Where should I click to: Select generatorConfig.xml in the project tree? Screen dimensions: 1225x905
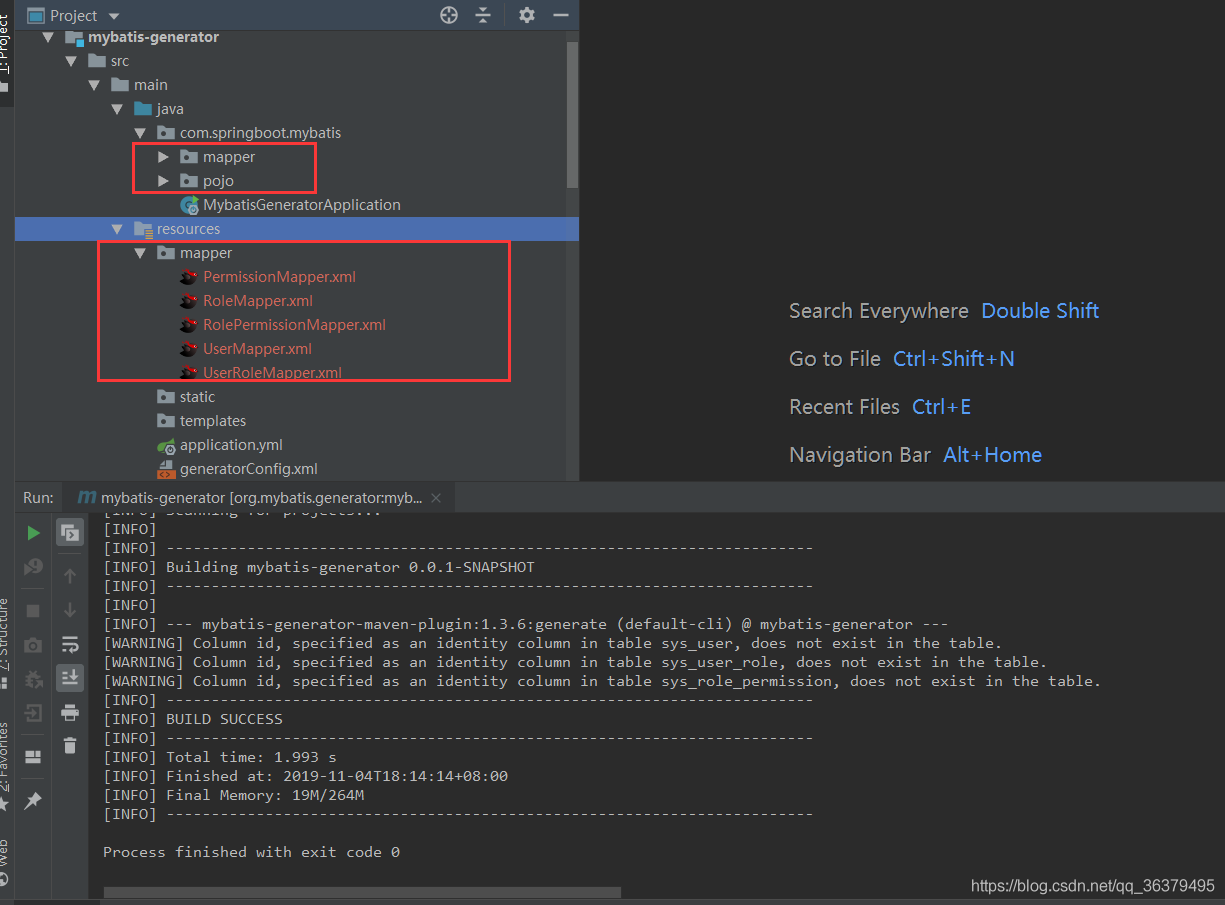tap(248, 469)
